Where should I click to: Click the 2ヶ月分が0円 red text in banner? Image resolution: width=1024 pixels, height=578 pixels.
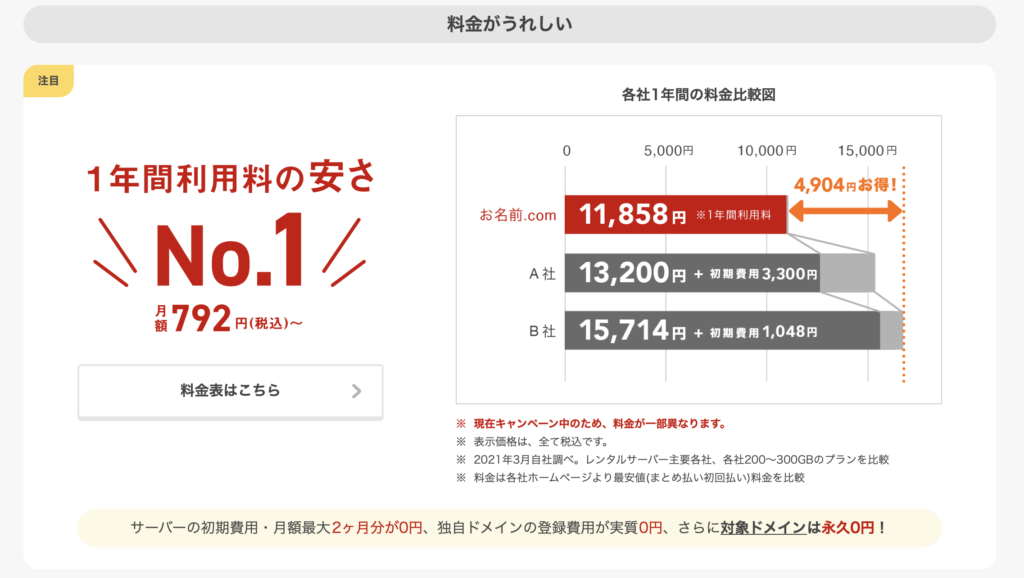pos(377,528)
